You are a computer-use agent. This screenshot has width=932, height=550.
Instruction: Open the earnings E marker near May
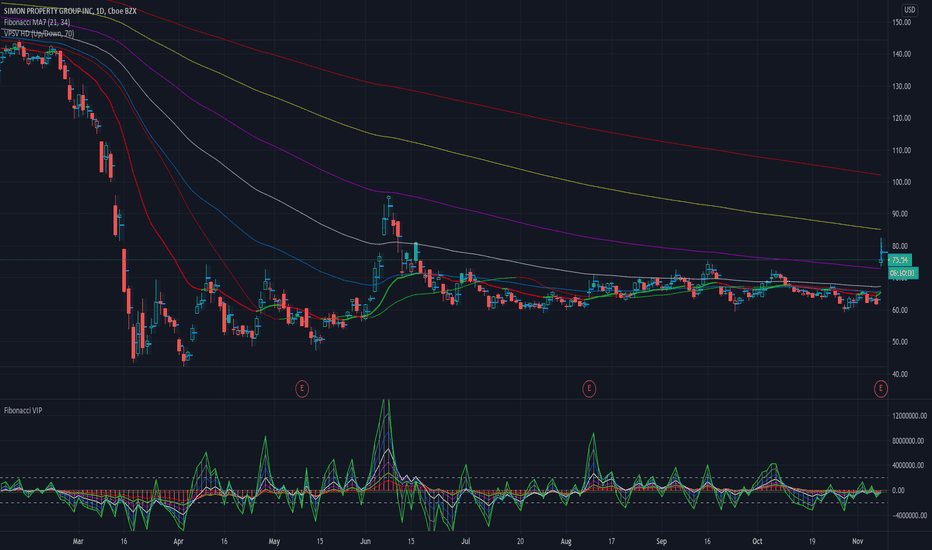[x=302, y=389]
